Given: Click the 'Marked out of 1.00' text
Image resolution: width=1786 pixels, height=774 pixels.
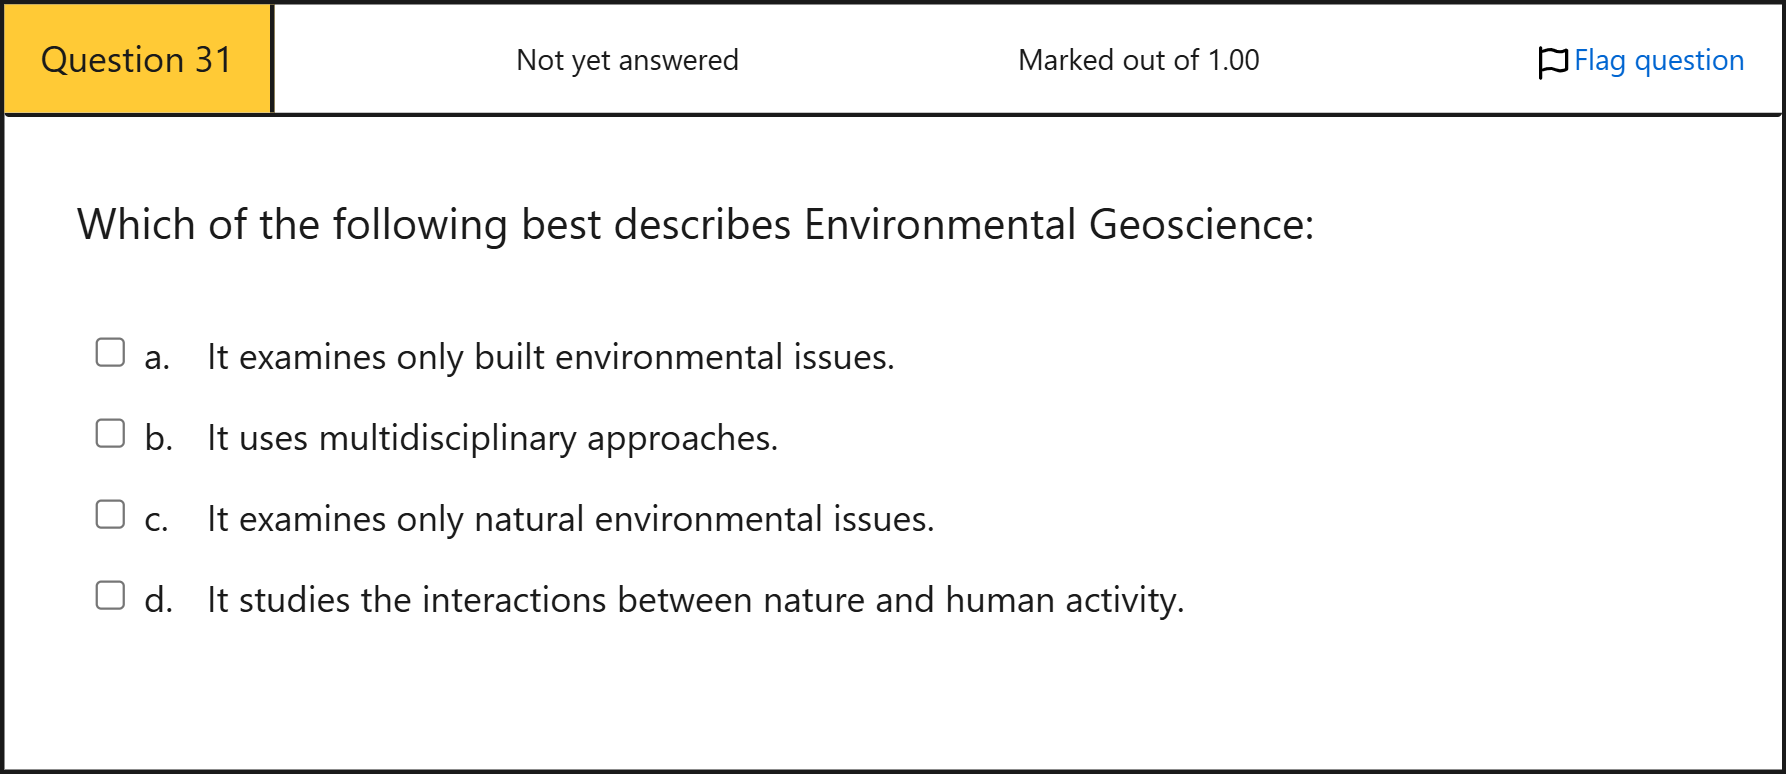Looking at the screenshot, I should coord(1138,60).
